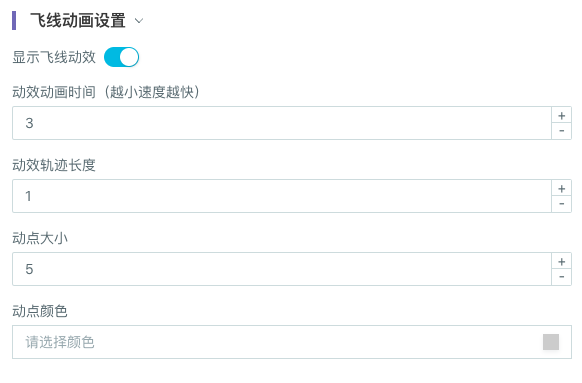Image resolution: width=582 pixels, height=383 pixels.
Task: Open the gray 动点颜色 color swatch
Action: 551,342
